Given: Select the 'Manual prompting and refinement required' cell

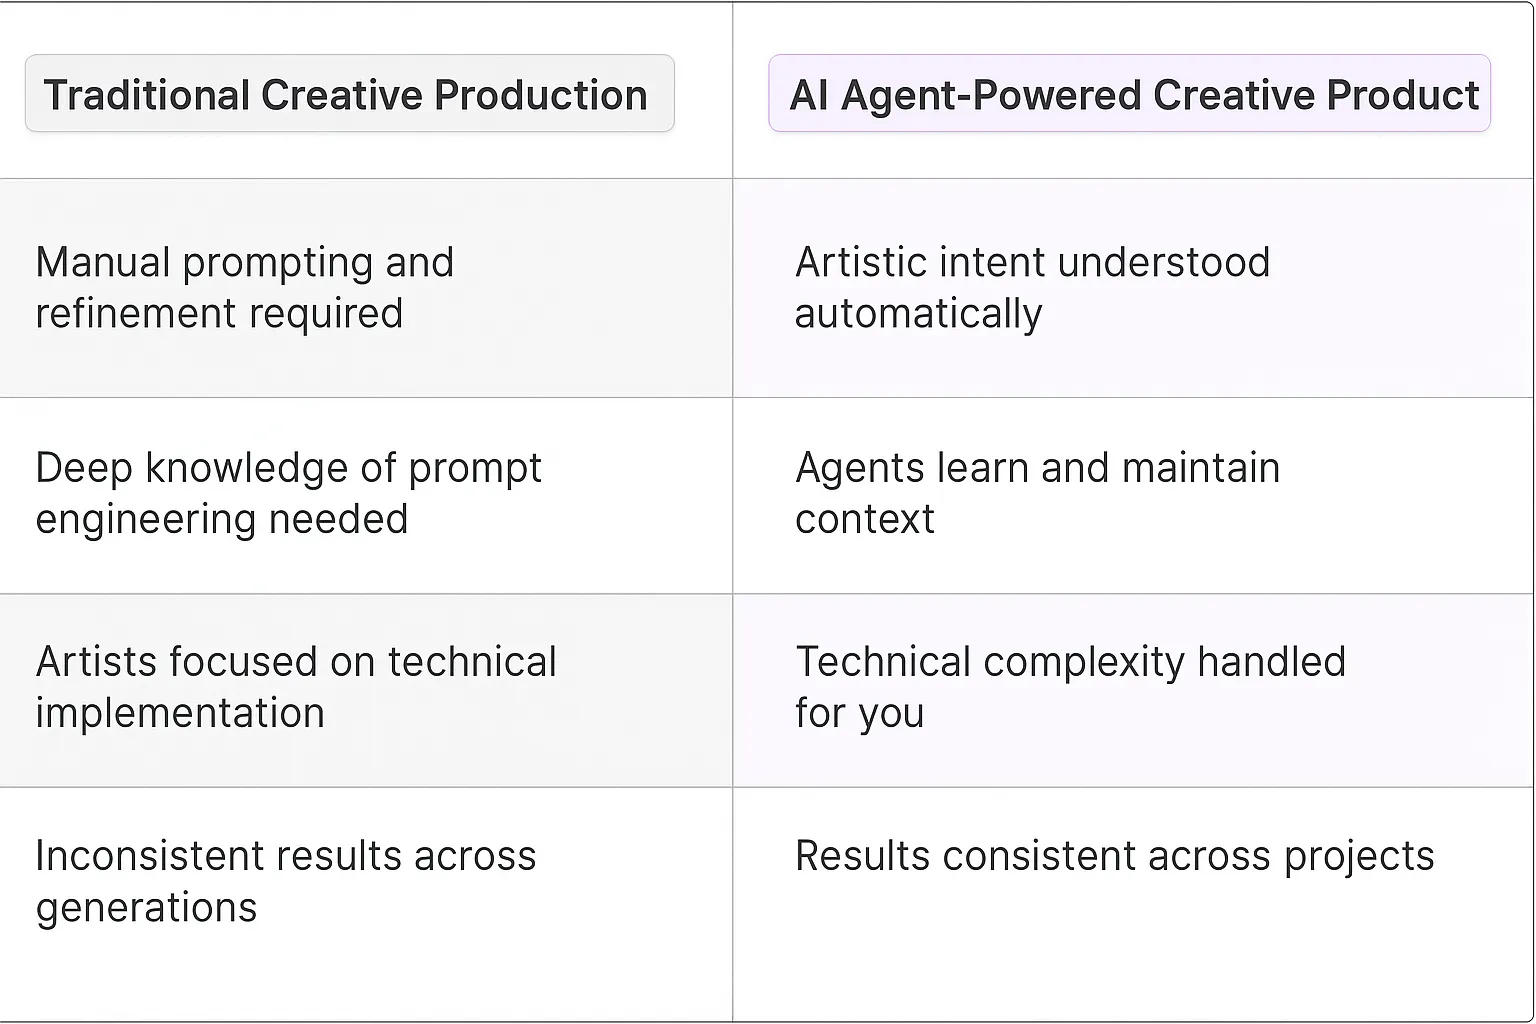Looking at the screenshot, I should coord(365,288).
